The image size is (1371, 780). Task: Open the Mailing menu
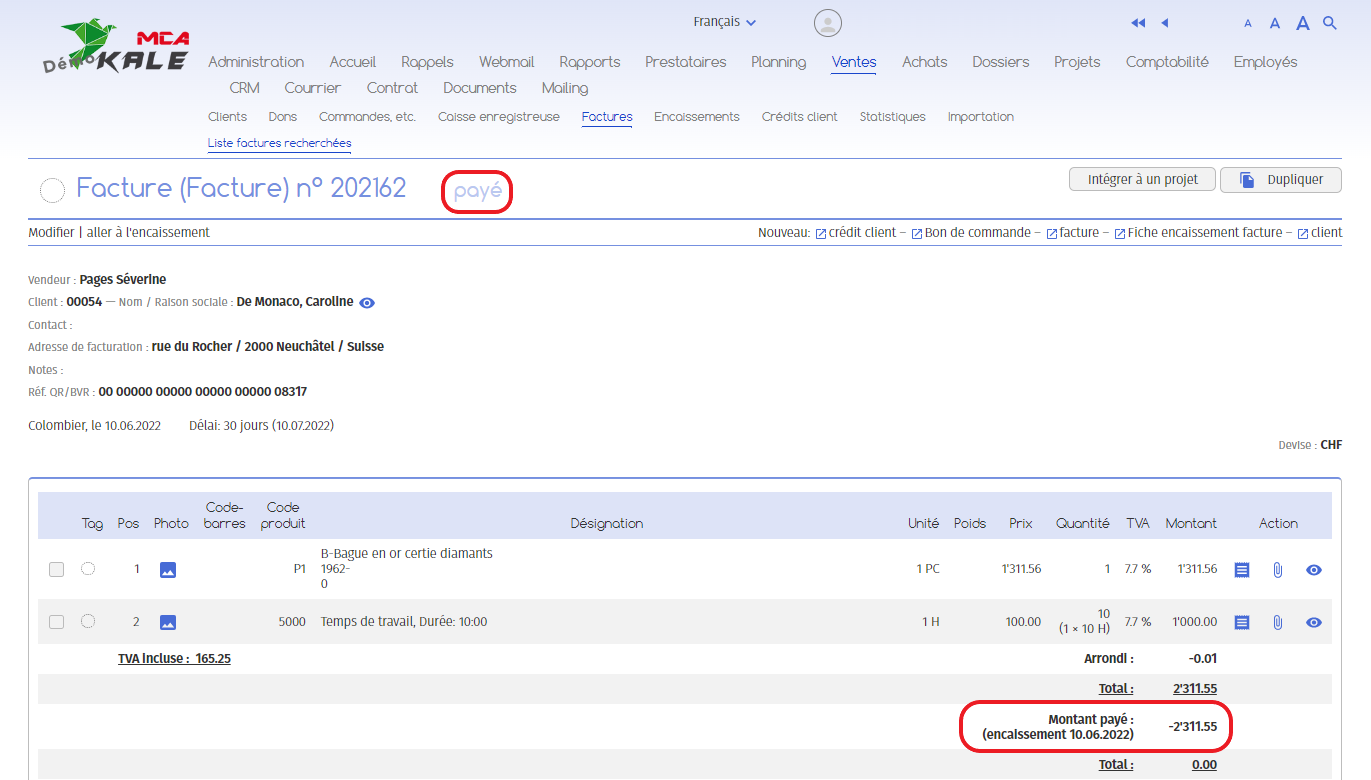[x=565, y=88]
